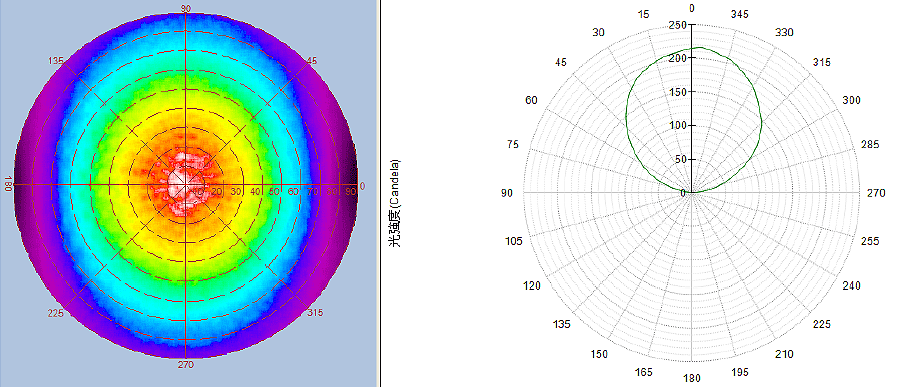Click the 60 degree label on polar chart
The height and width of the screenshot is (387, 900).
pyautogui.click(x=532, y=100)
